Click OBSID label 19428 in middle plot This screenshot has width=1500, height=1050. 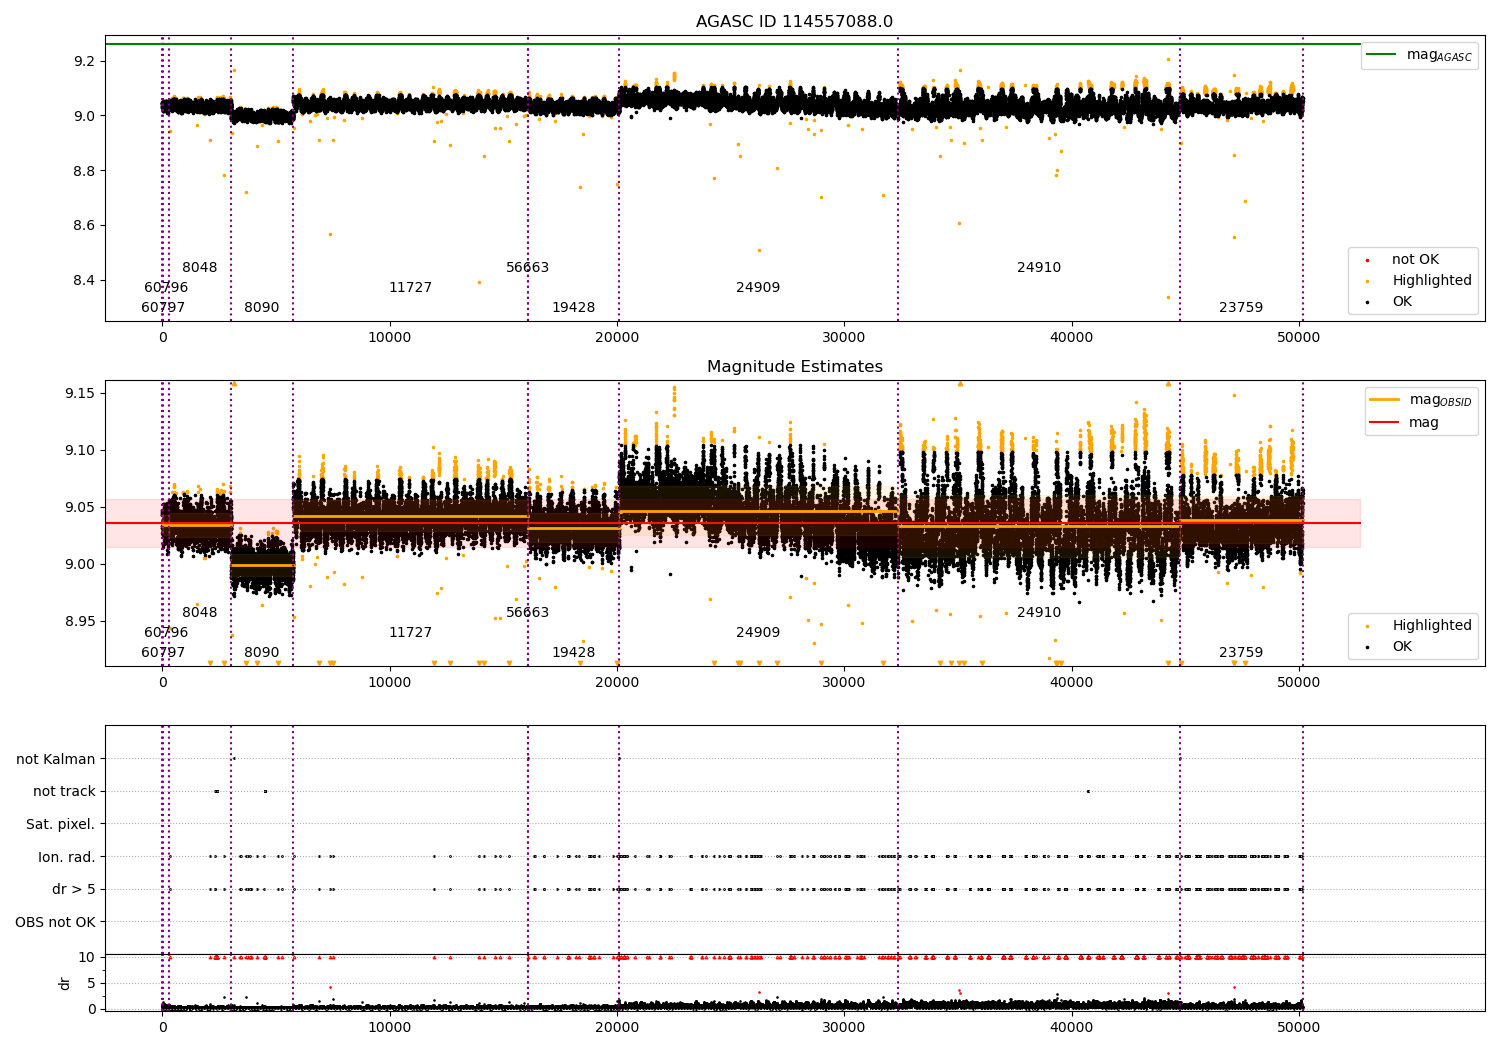click(573, 653)
